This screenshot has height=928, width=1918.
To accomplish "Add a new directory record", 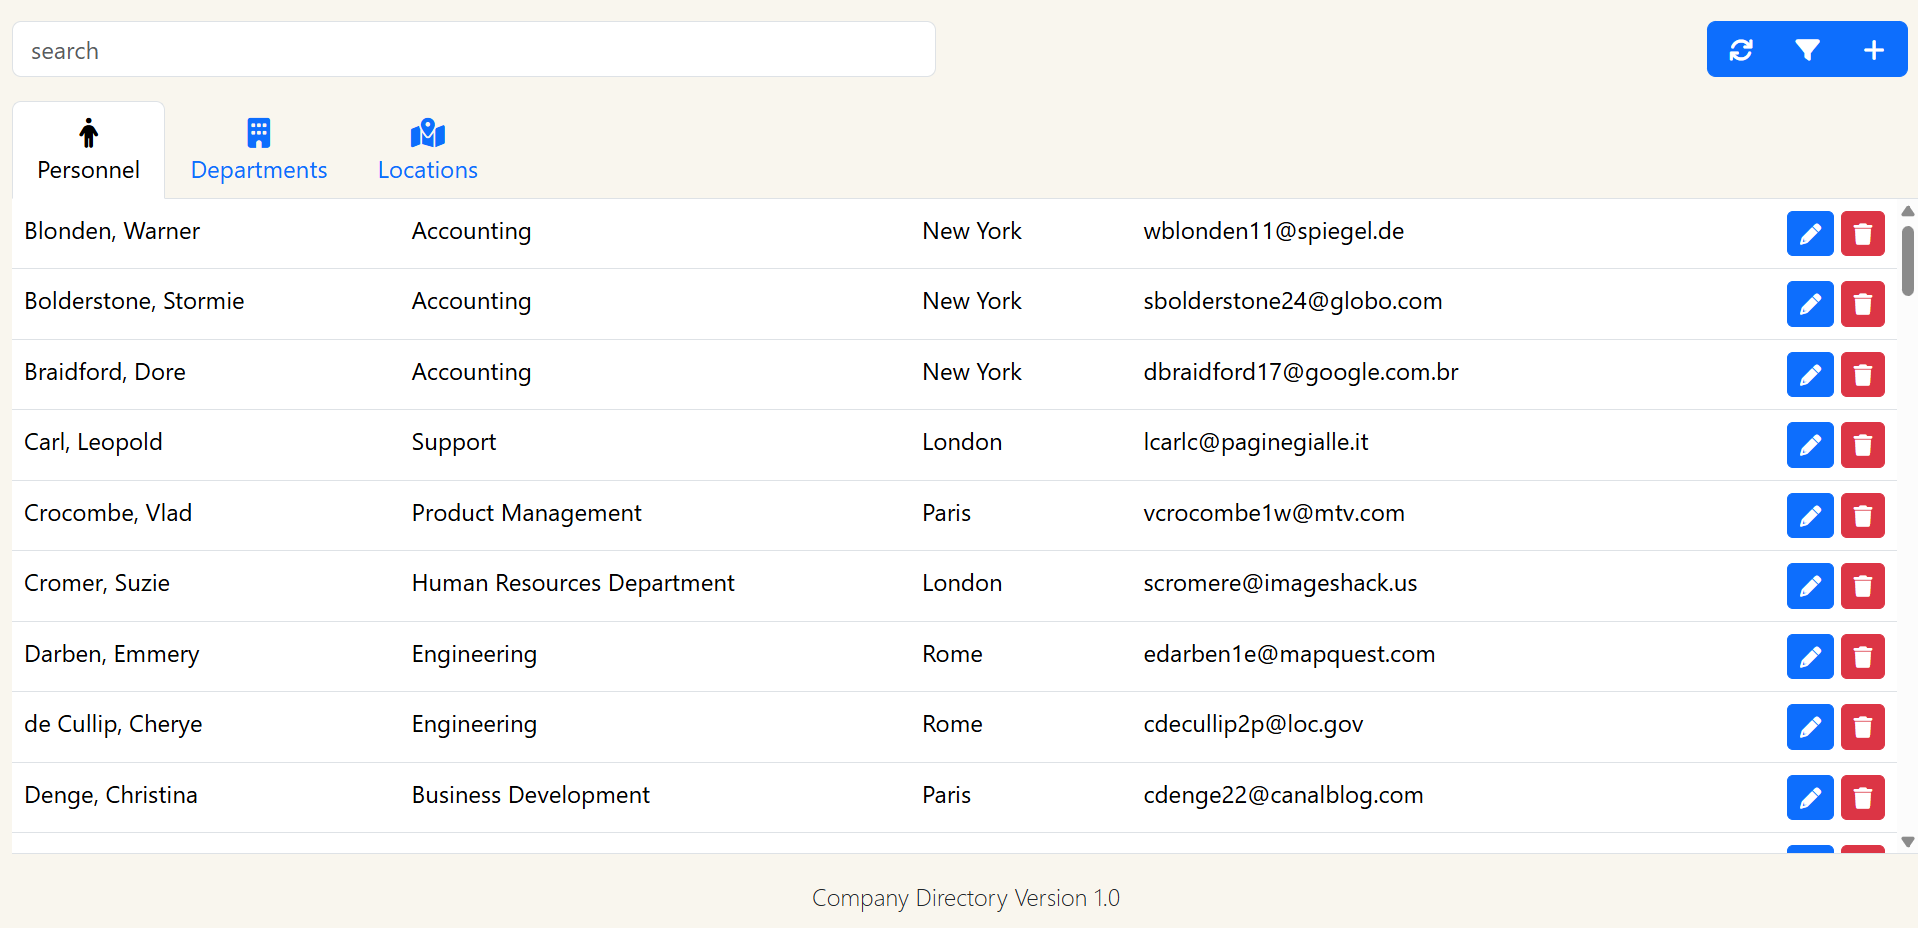I will 1873,49.
